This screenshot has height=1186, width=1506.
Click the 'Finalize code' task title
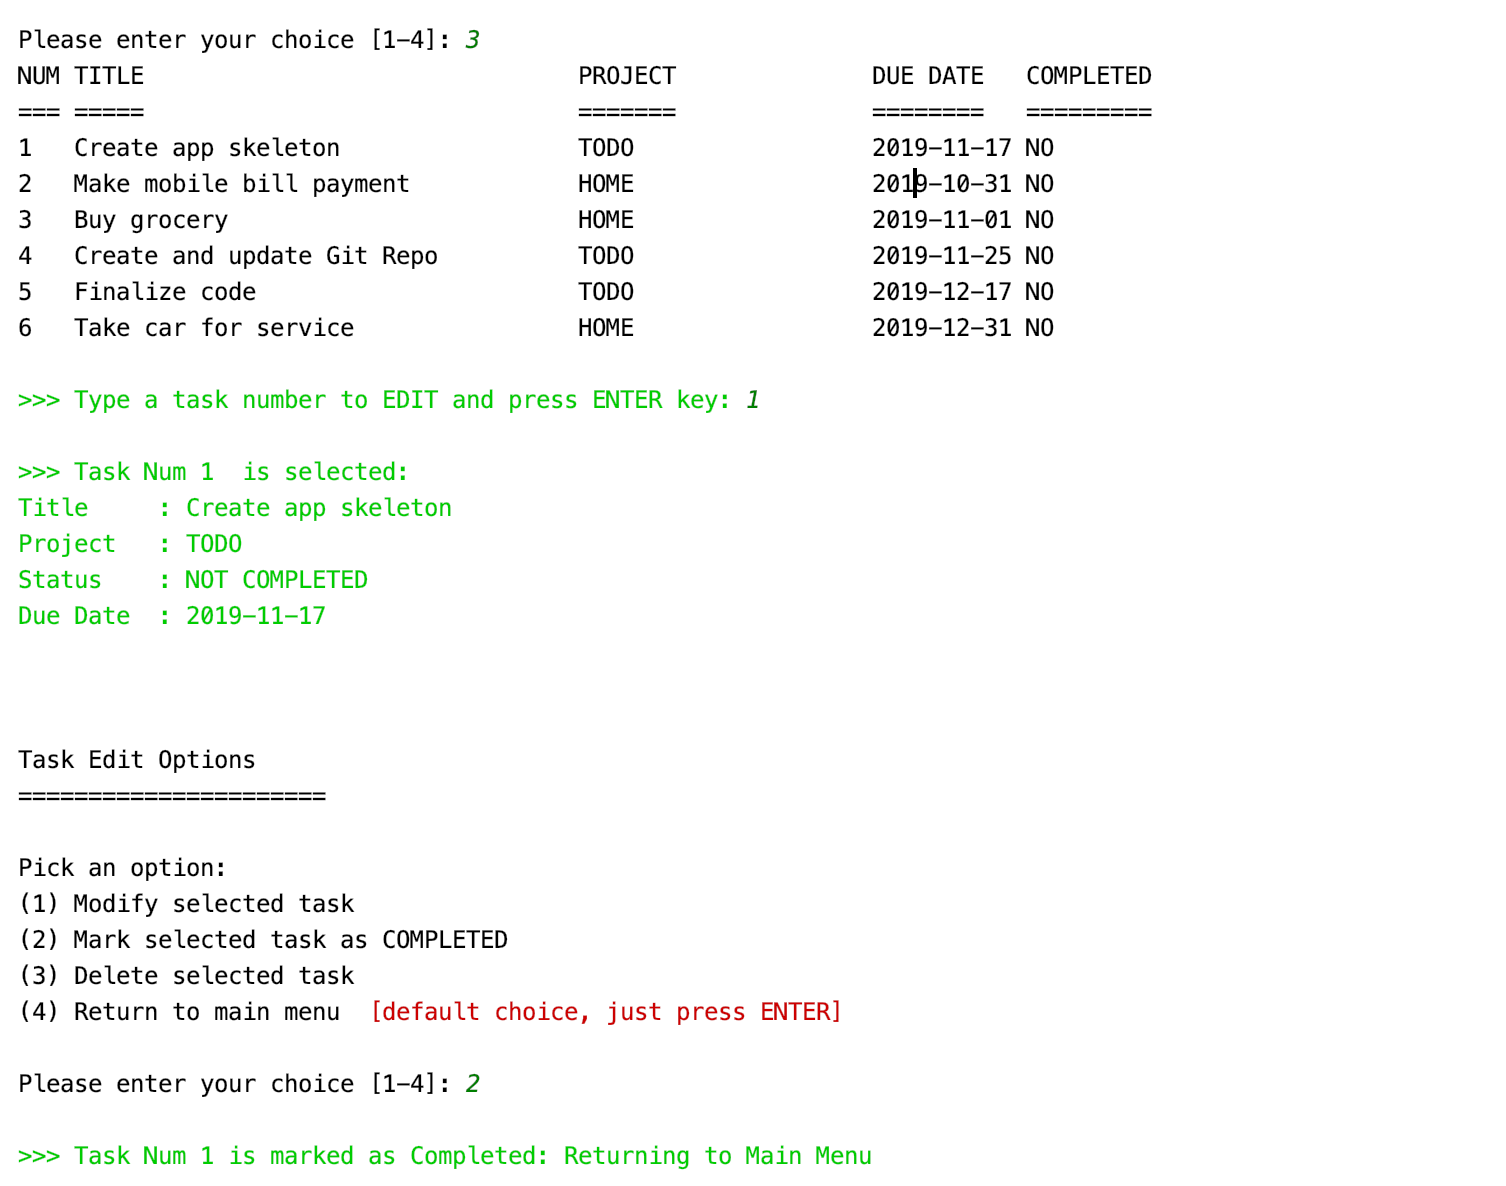[x=165, y=292]
